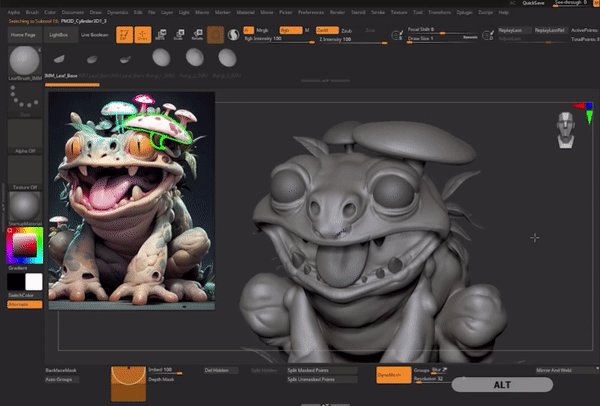Activate Edit mode button
600x406 pixels.
(x=124, y=35)
